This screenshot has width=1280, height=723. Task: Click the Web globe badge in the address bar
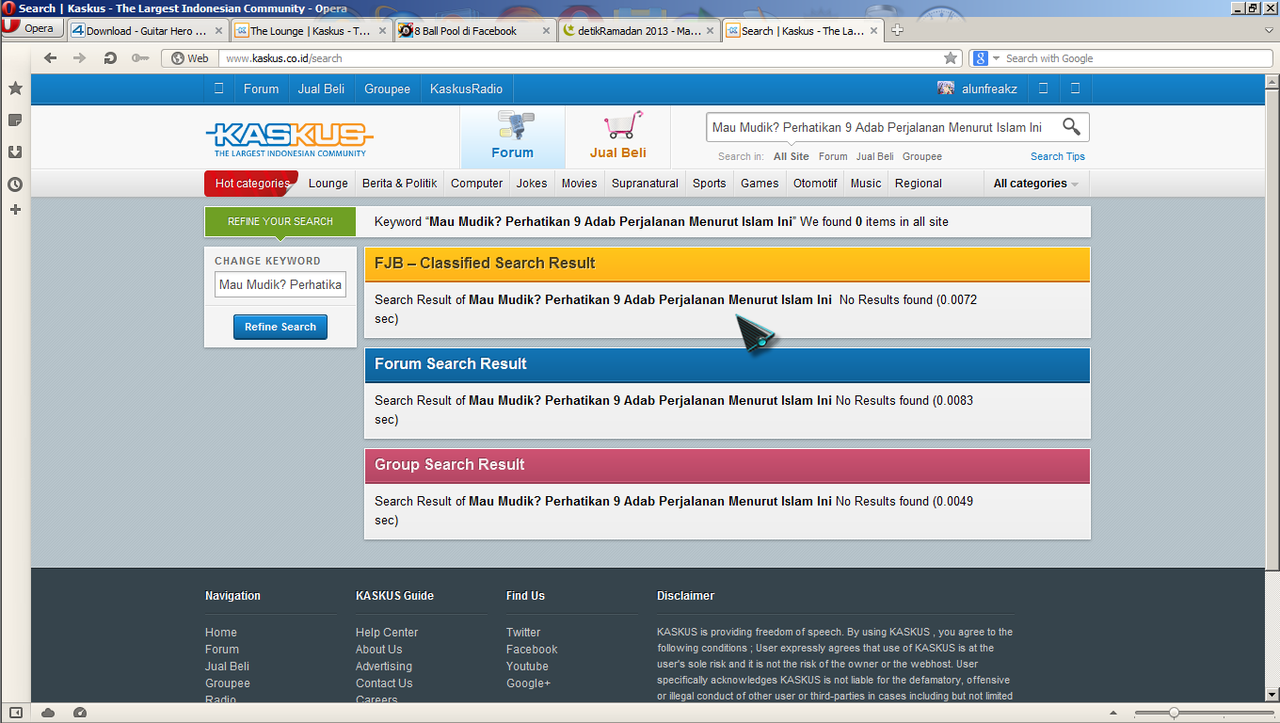(x=190, y=58)
